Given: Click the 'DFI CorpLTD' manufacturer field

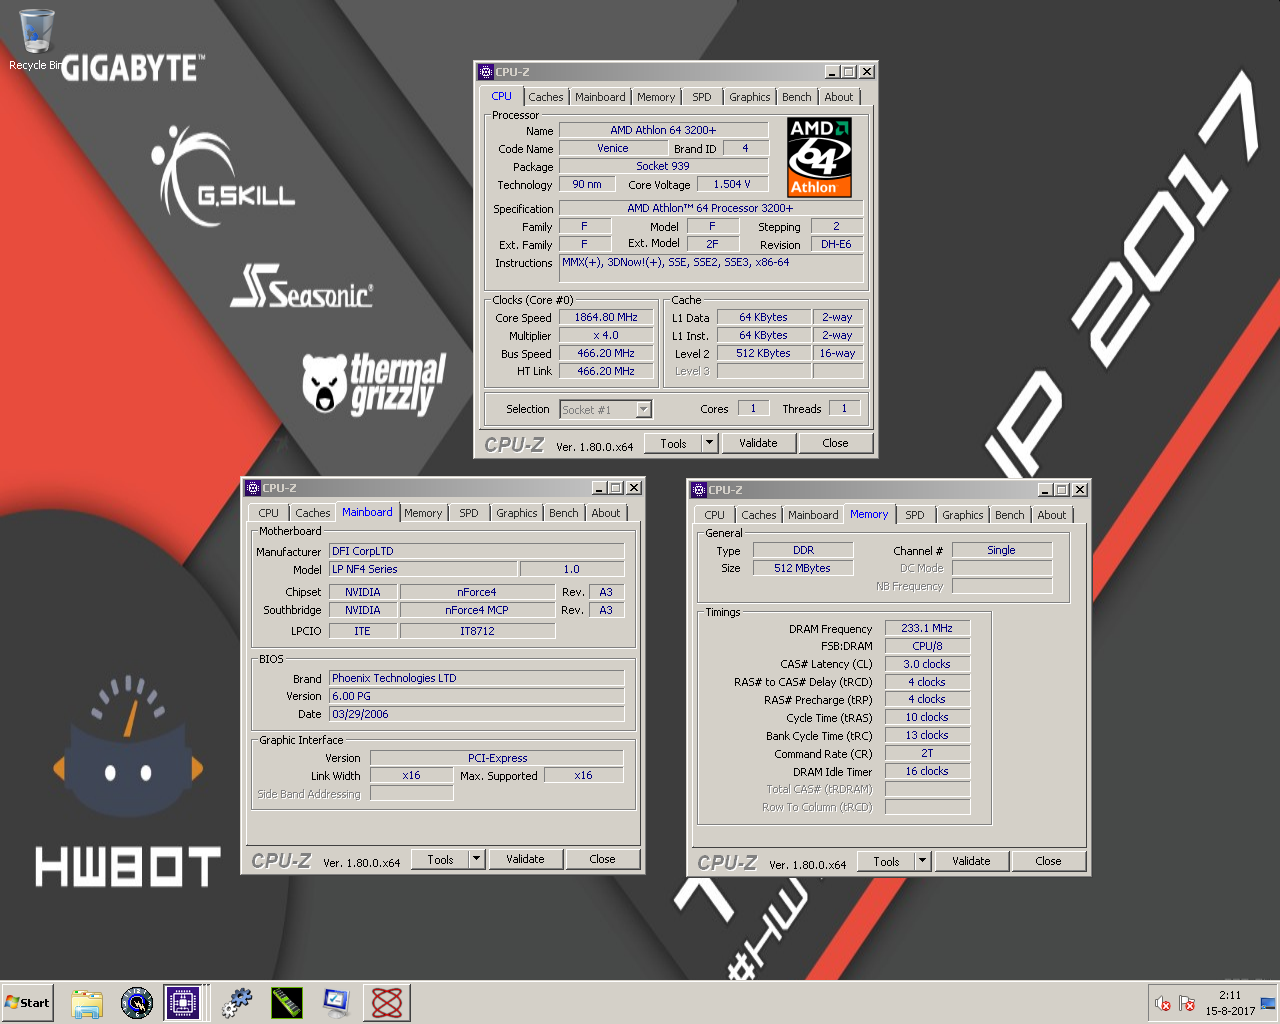Looking at the screenshot, I should pos(477,551).
